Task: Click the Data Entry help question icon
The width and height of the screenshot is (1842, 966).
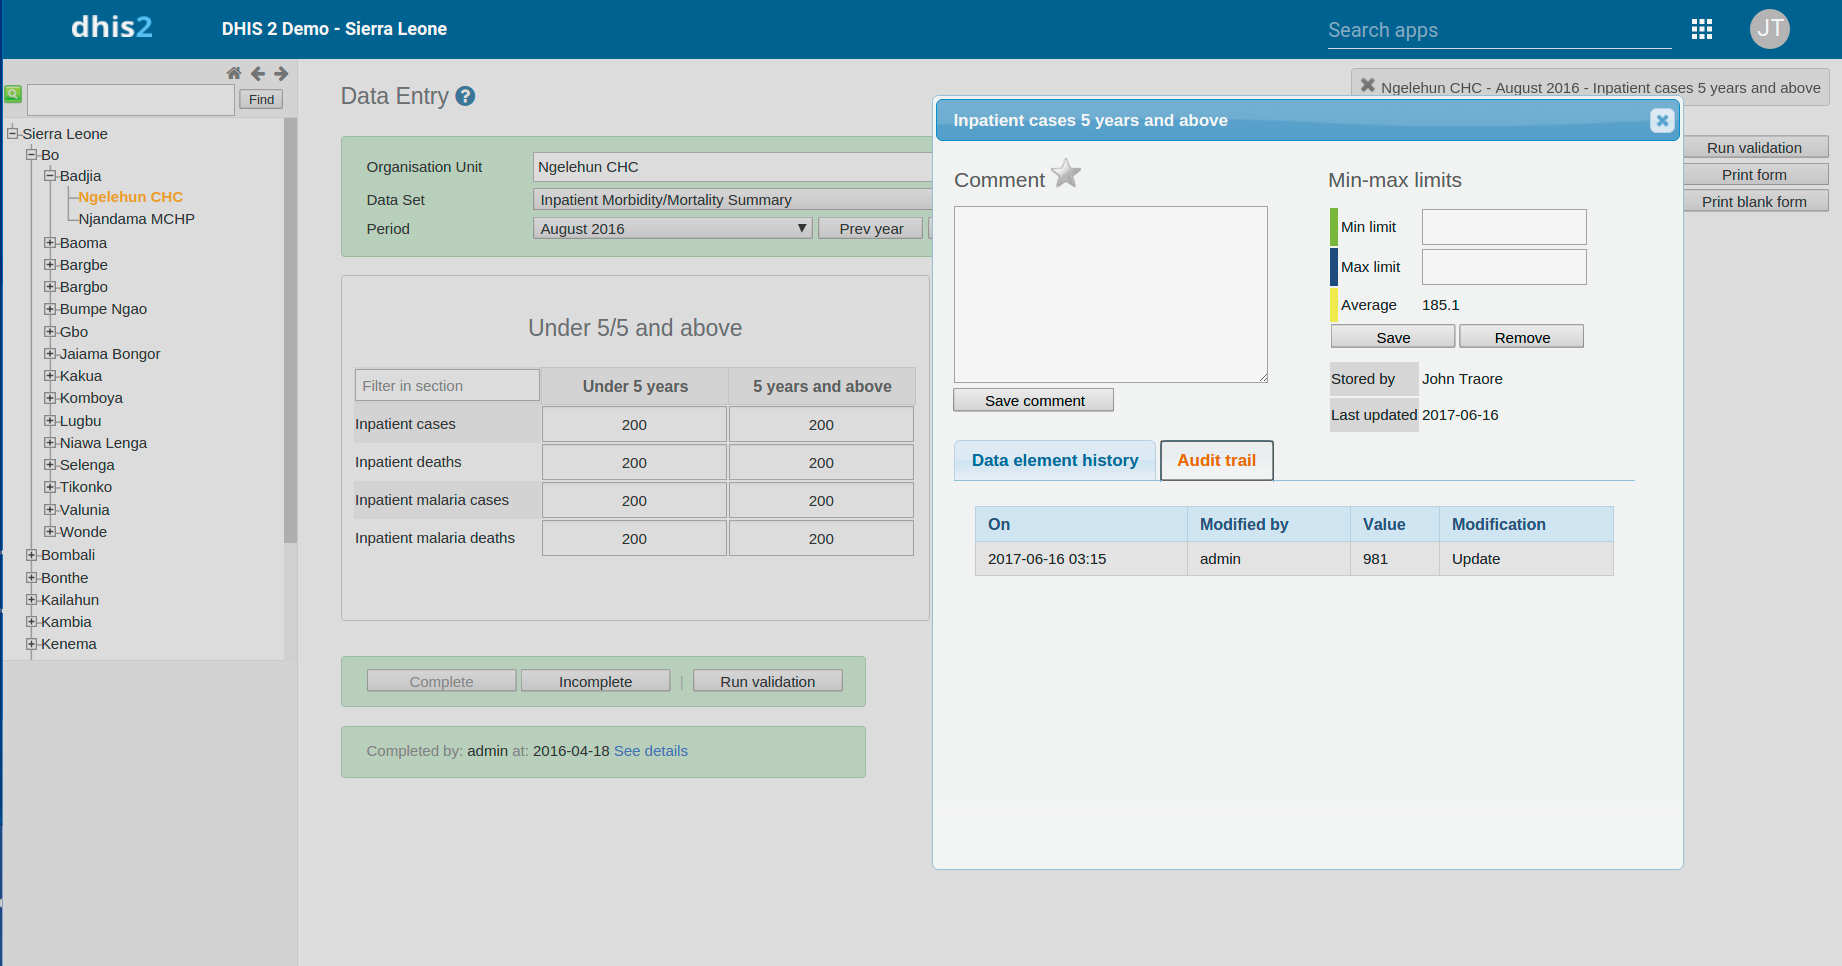Action: [465, 96]
